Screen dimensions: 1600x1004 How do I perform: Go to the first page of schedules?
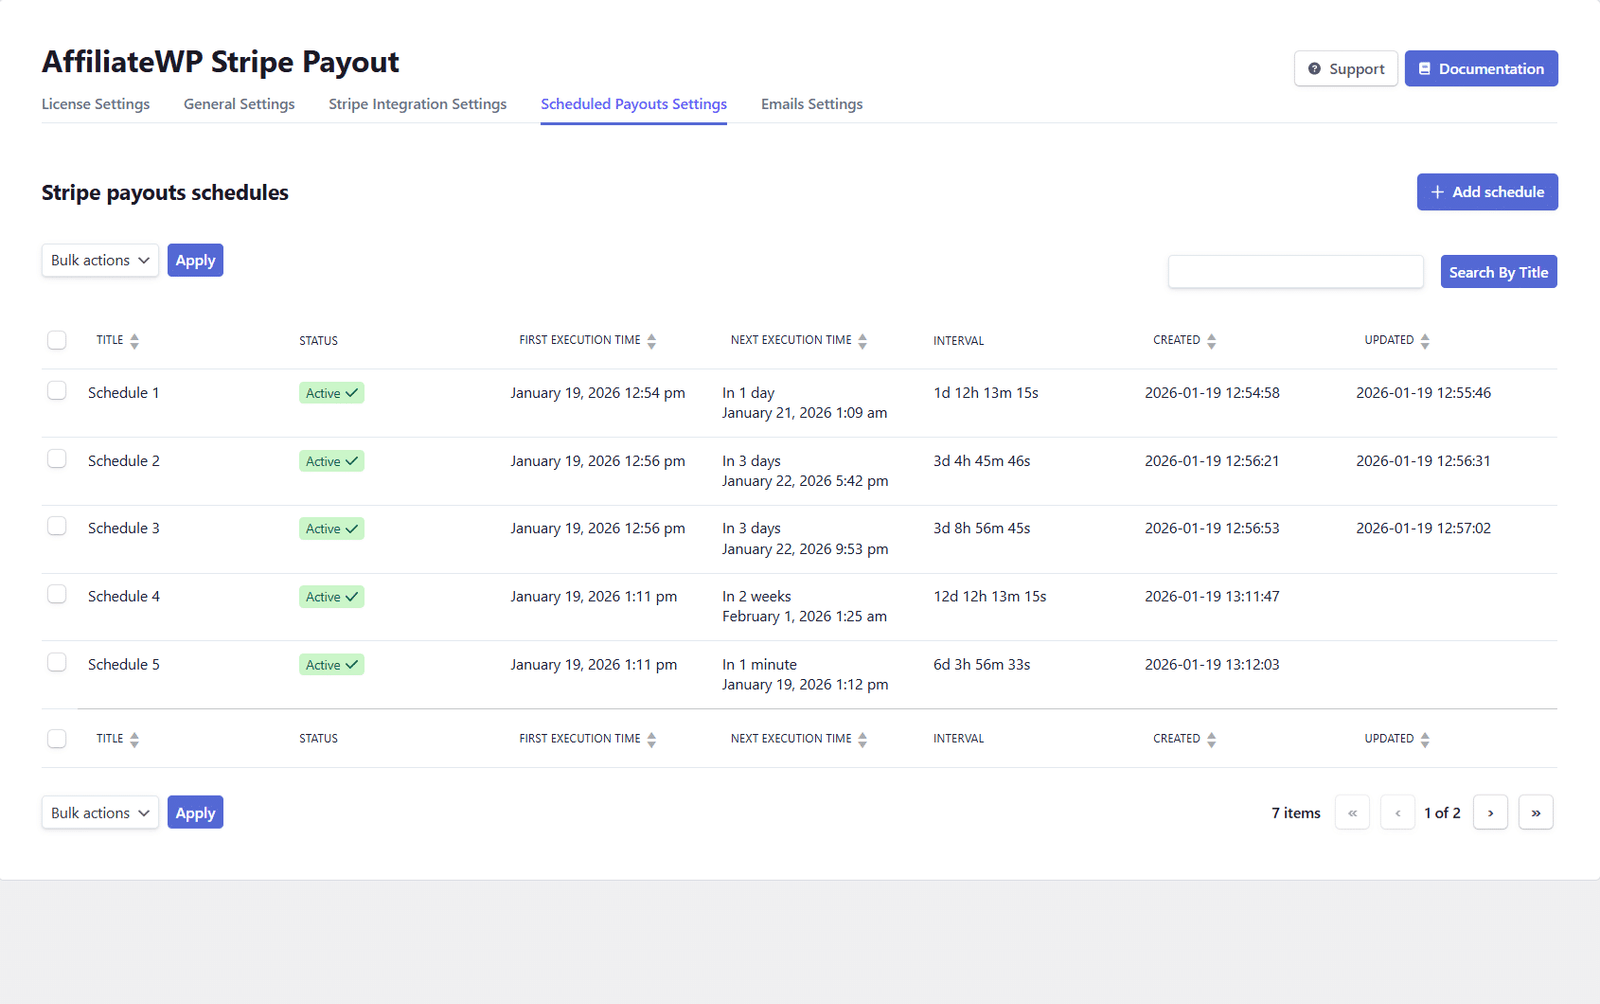click(1352, 813)
